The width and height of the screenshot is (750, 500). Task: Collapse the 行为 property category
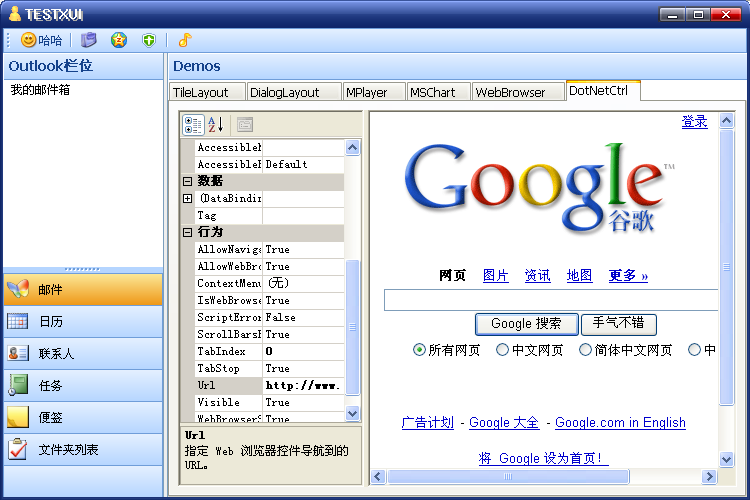188,232
